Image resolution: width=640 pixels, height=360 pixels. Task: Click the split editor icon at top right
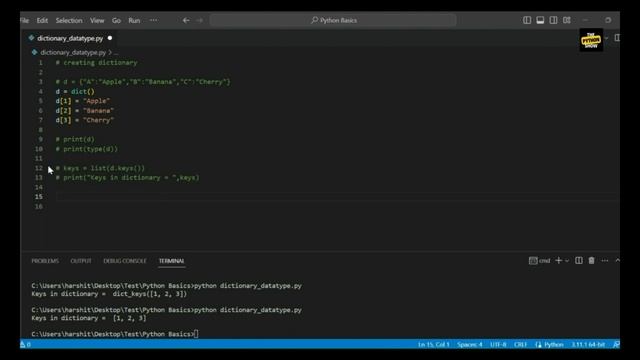click(617, 38)
